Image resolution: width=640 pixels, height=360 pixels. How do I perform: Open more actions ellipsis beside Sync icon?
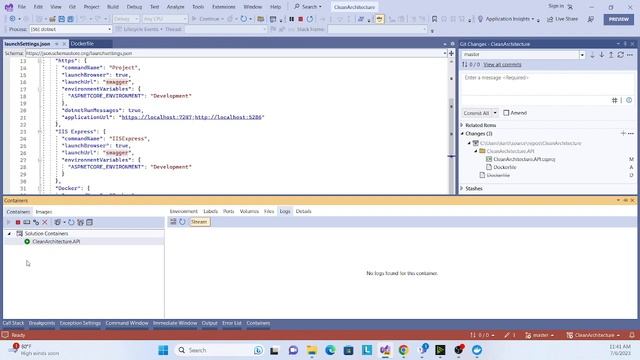tap(630, 55)
